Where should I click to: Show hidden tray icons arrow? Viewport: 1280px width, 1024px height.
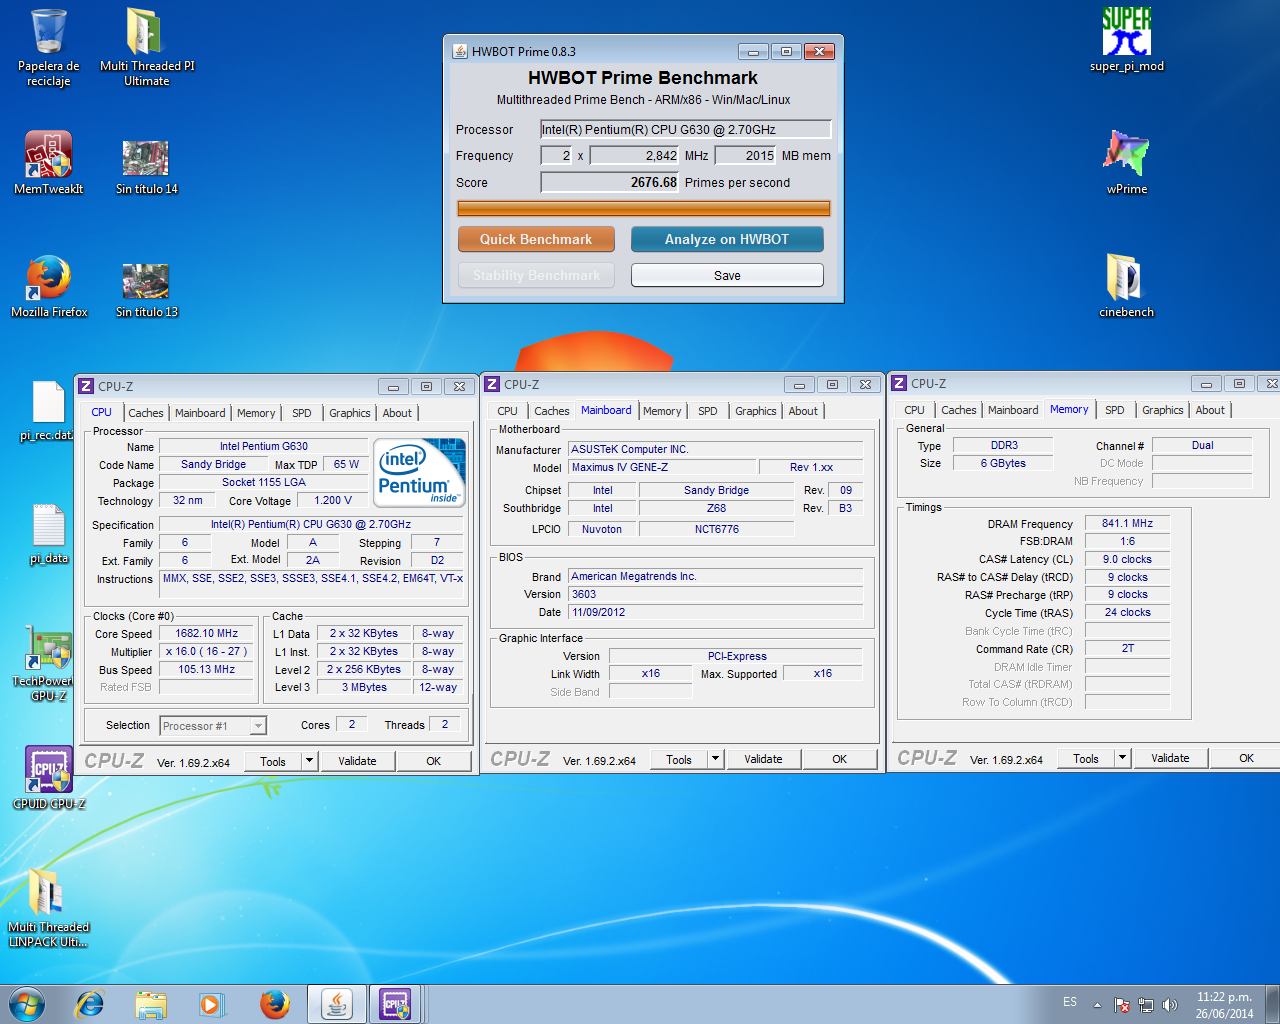coord(1097,1005)
